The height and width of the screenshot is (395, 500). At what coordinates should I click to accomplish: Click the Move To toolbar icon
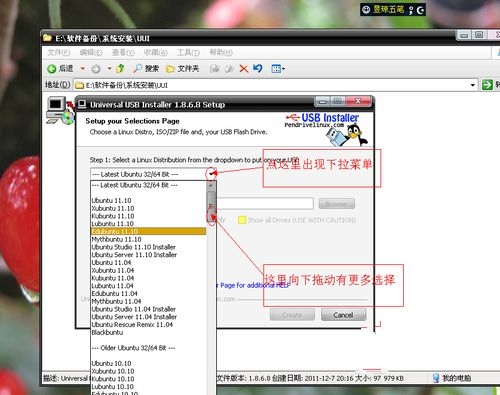215,69
